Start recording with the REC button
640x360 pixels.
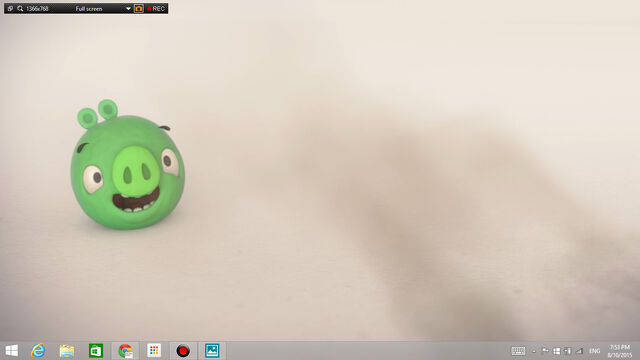click(156, 9)
